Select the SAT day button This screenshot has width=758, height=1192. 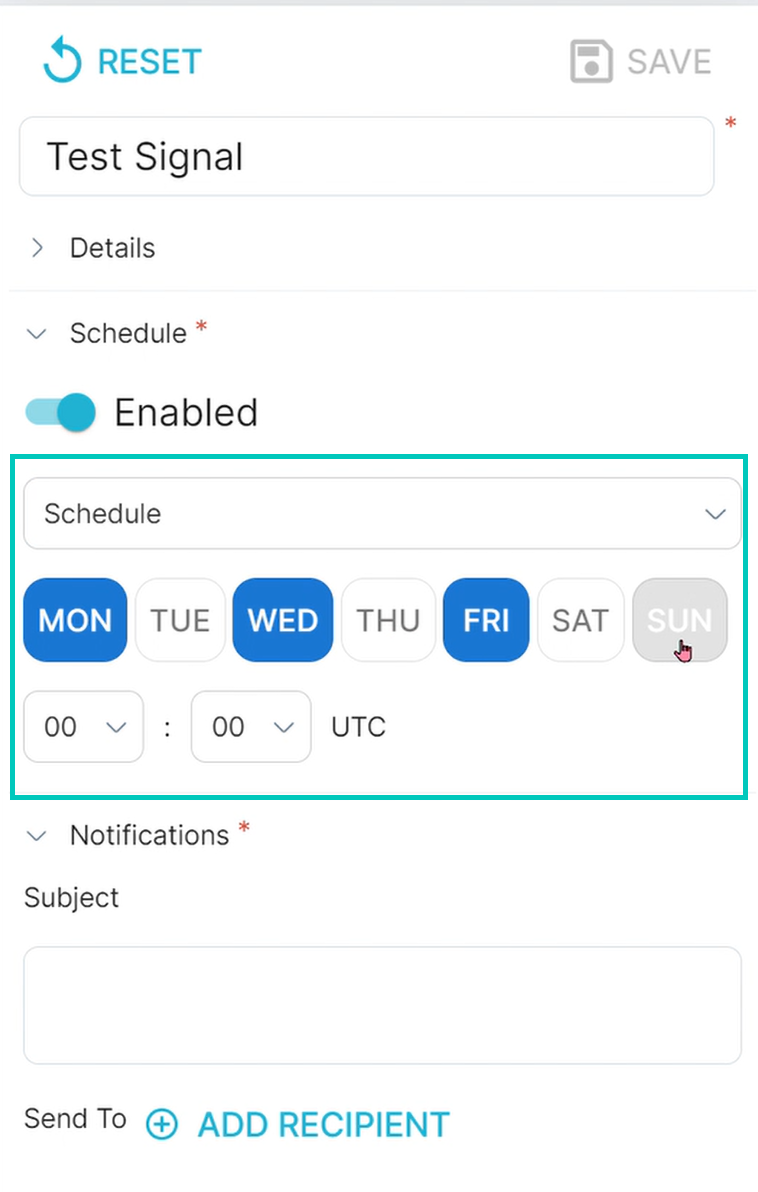(x=581, y=620)
